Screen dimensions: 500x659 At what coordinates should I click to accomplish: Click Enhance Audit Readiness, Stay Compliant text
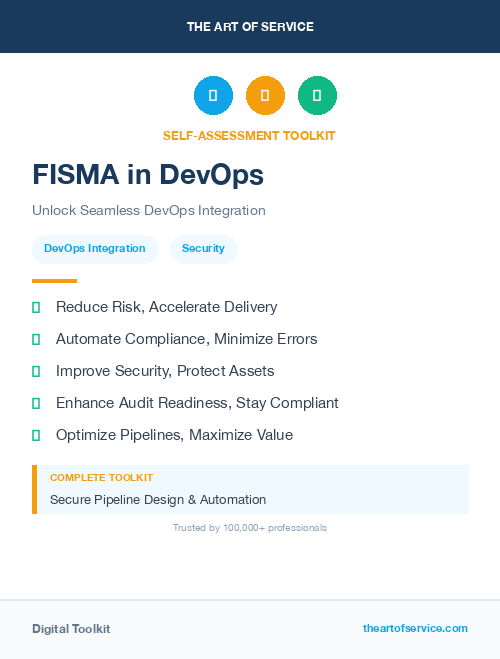tap(197, 403)
